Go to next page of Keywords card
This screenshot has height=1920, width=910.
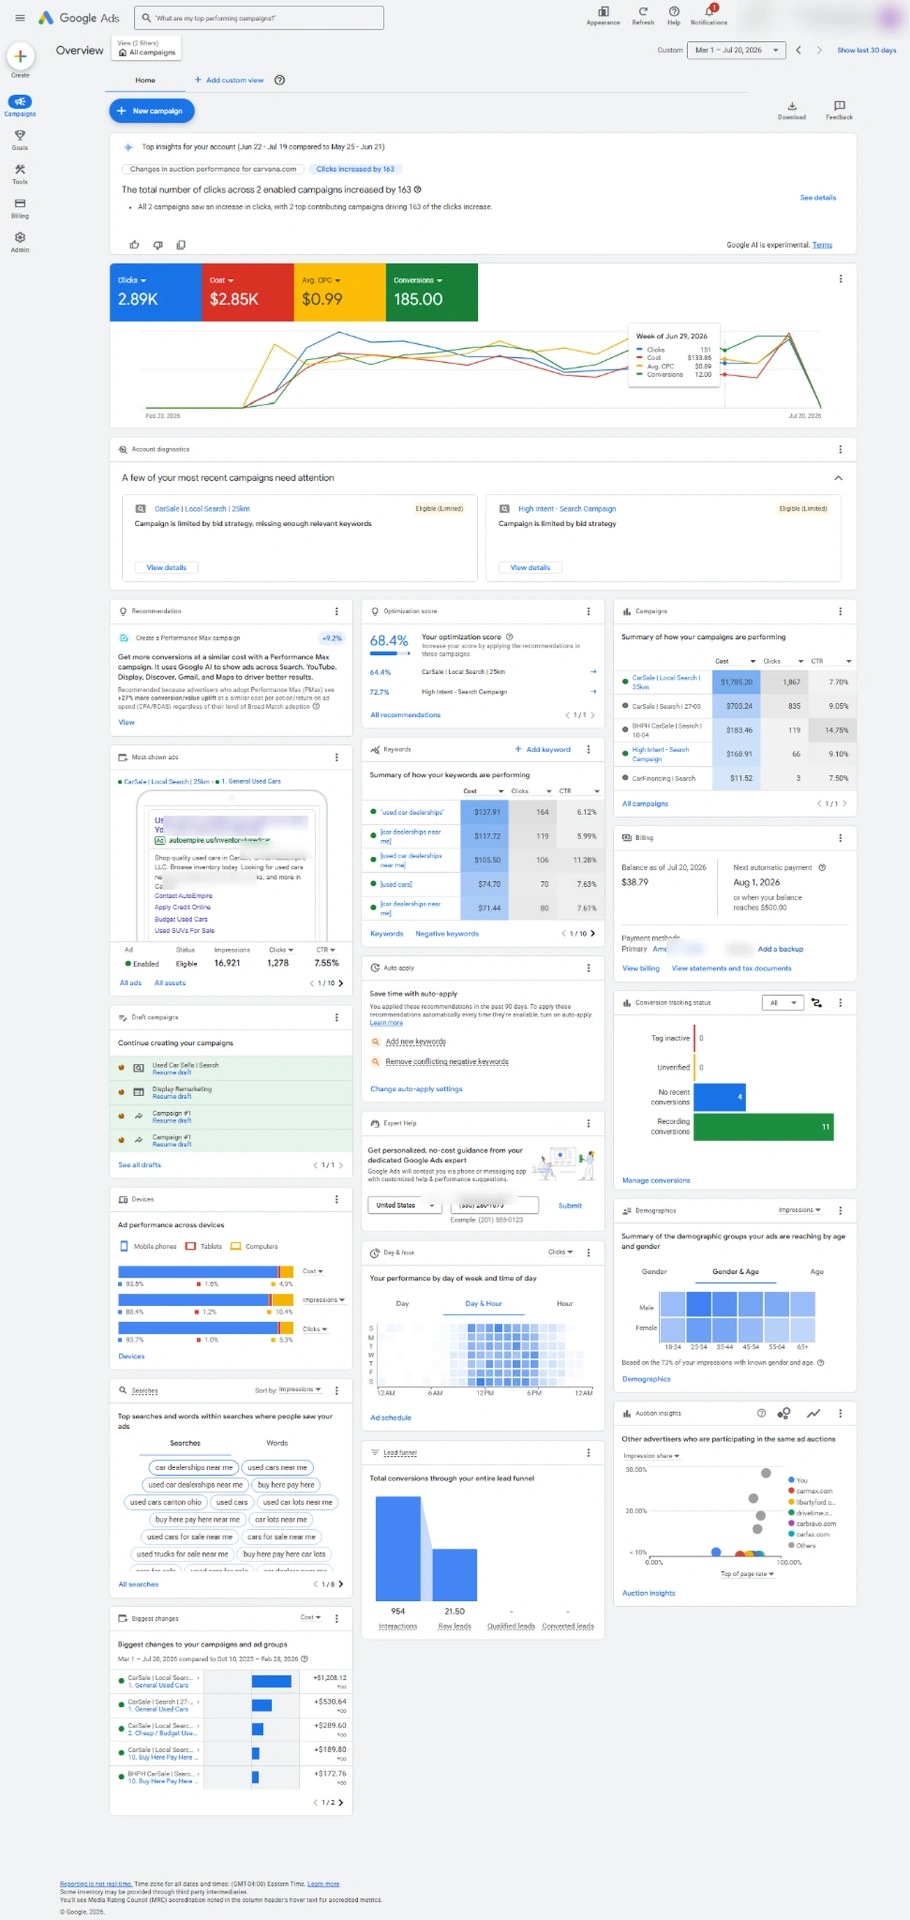click(593, 934)
